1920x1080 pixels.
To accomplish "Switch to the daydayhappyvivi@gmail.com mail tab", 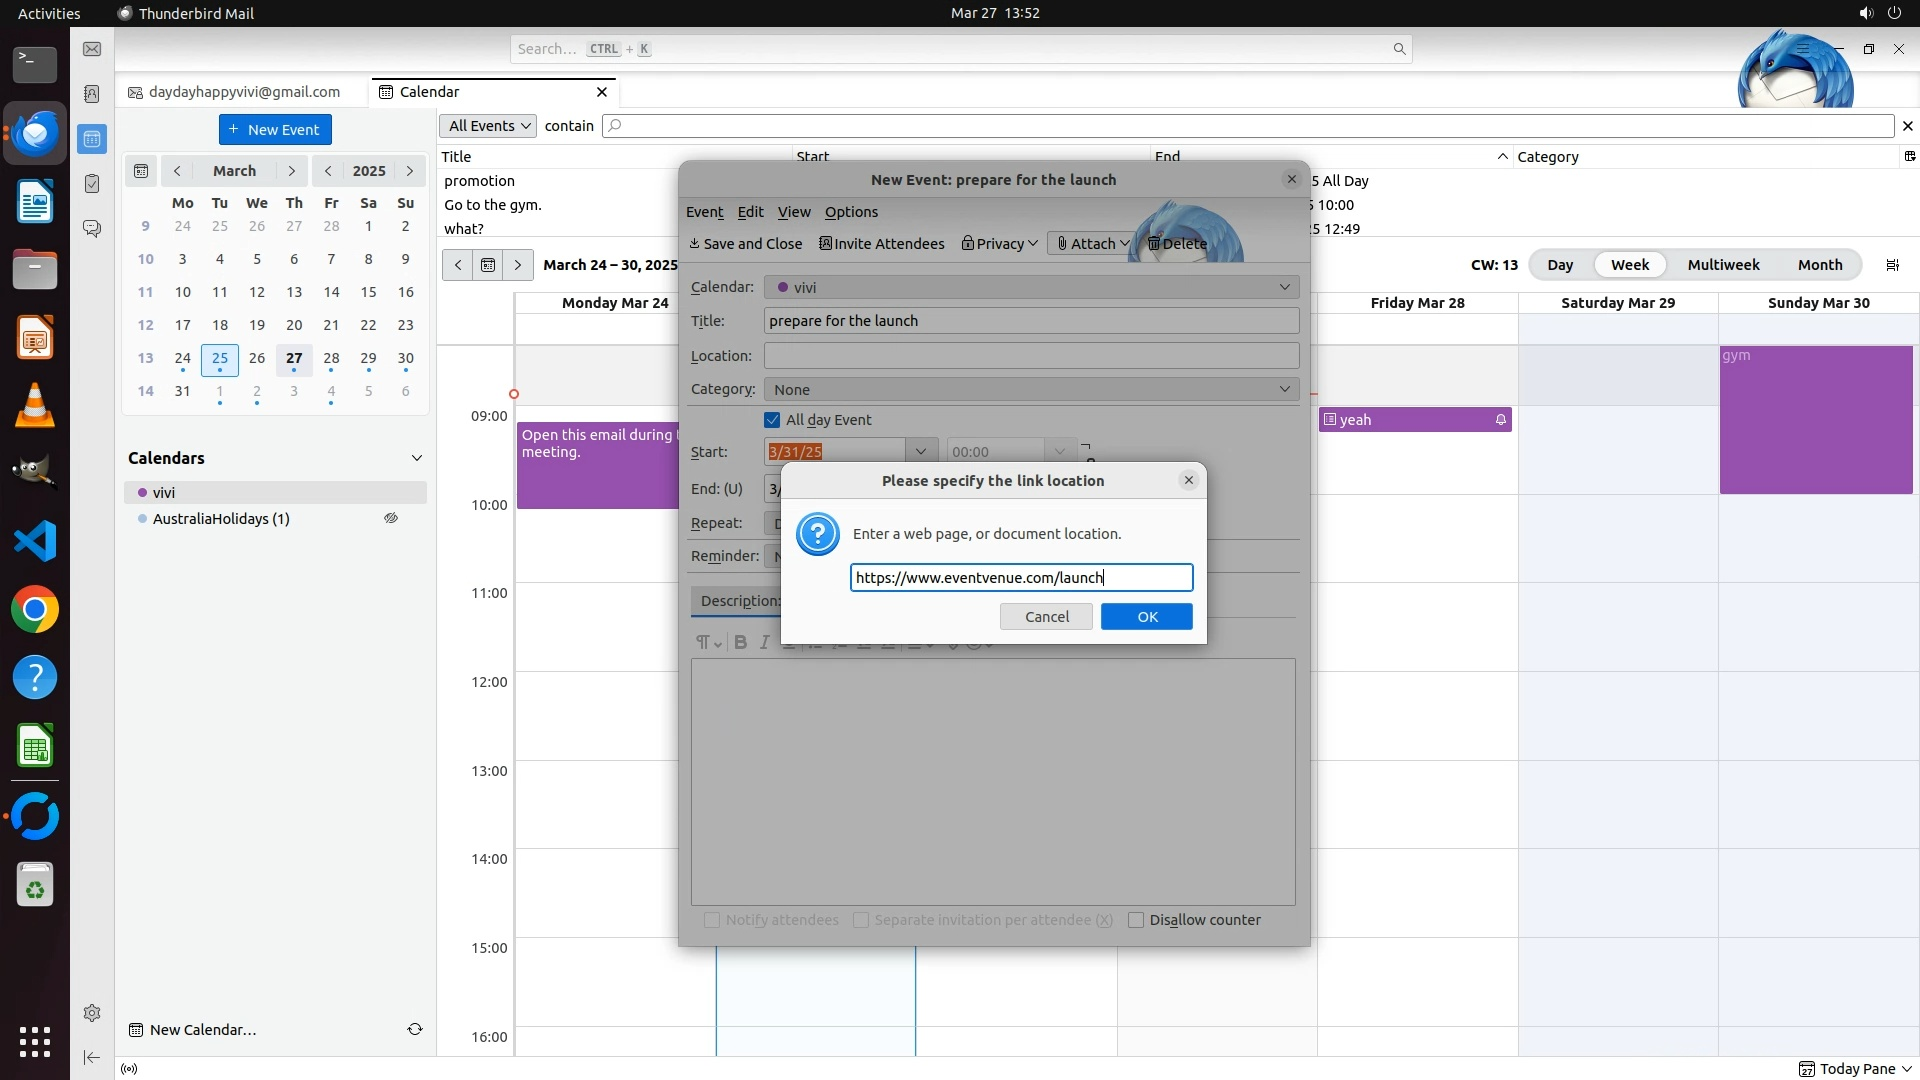I will click(244, 92).
